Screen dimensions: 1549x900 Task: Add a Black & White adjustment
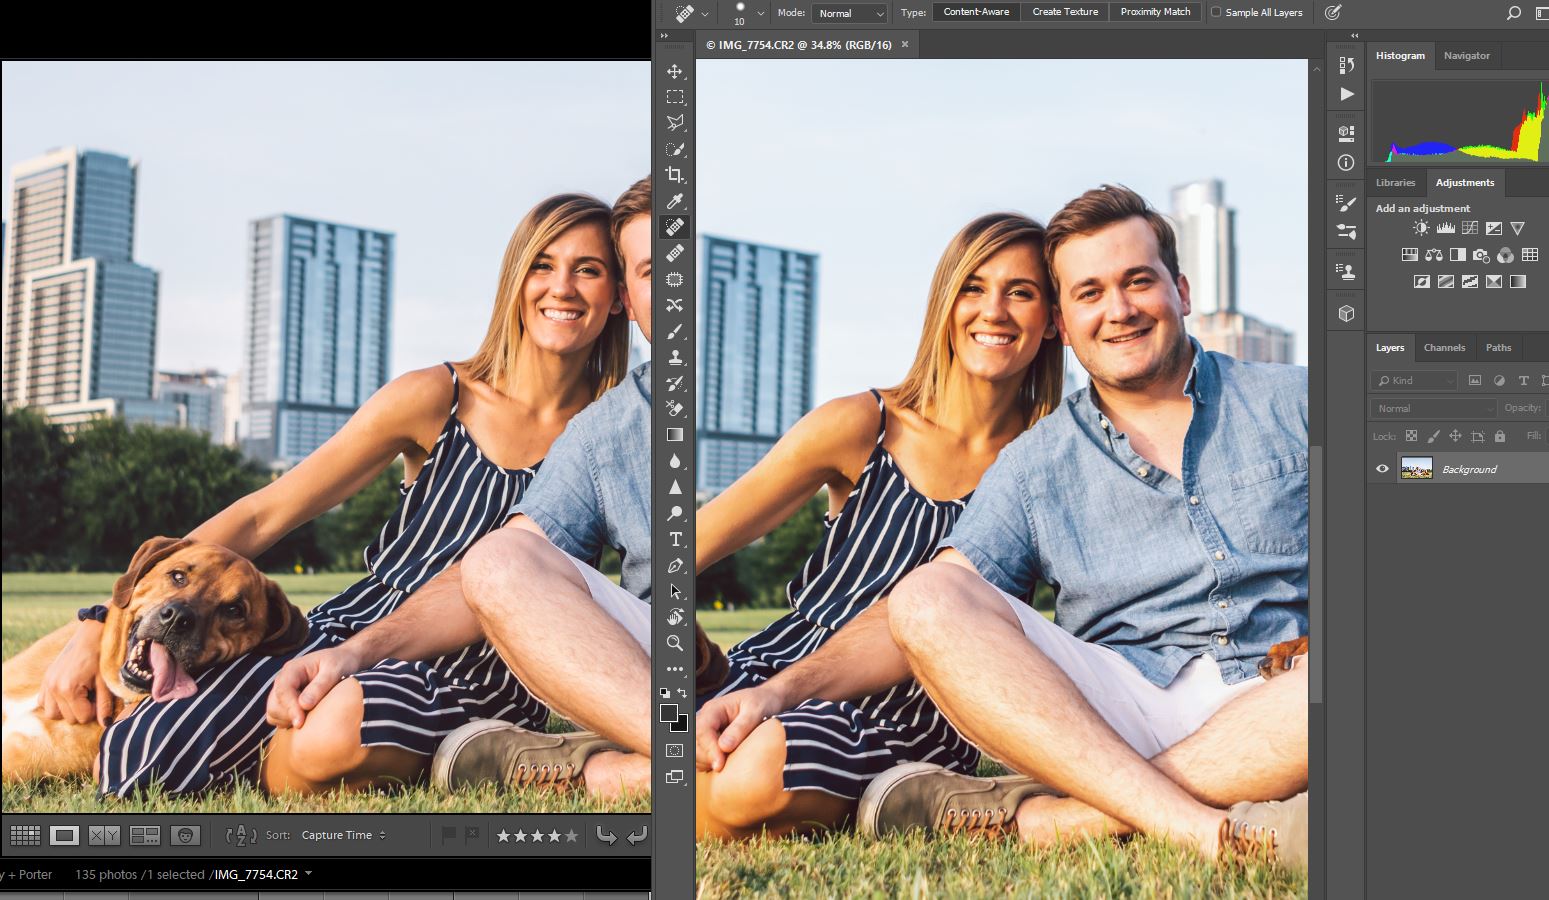[1457, 254]
